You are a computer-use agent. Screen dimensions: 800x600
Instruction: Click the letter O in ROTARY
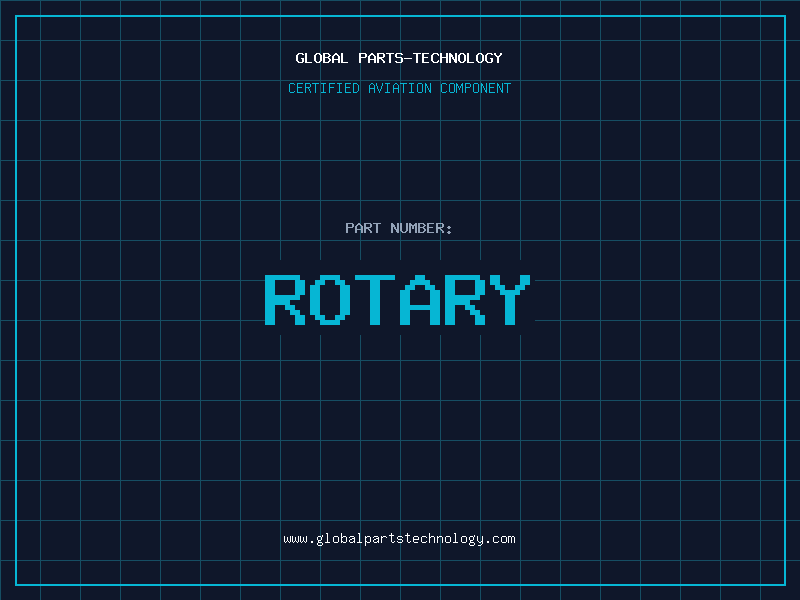pyautogui.click(x=330, y=300)
